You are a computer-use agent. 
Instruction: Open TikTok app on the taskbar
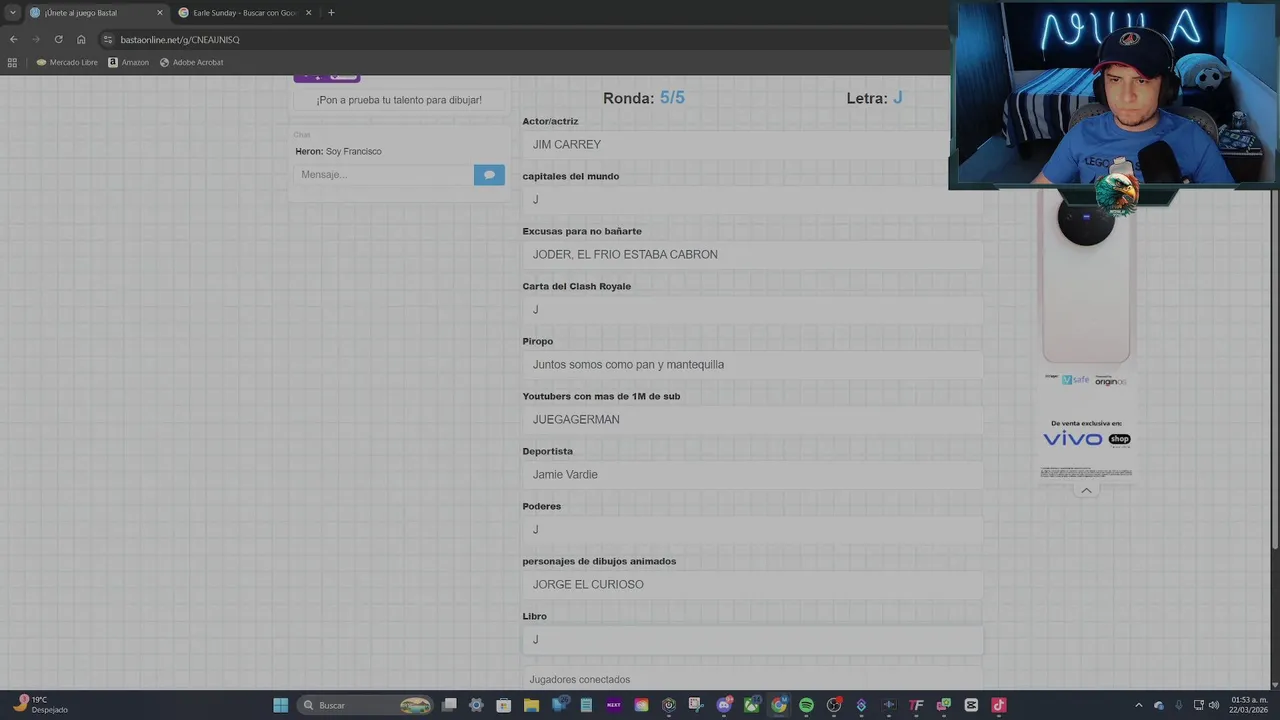tap(998, 705)
